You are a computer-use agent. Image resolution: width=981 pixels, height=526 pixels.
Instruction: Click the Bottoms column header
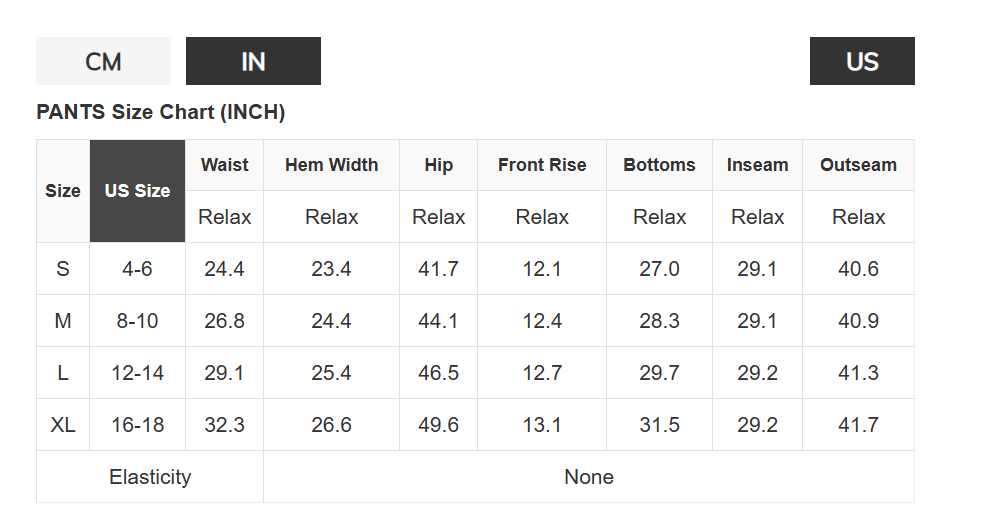[659, 165]
